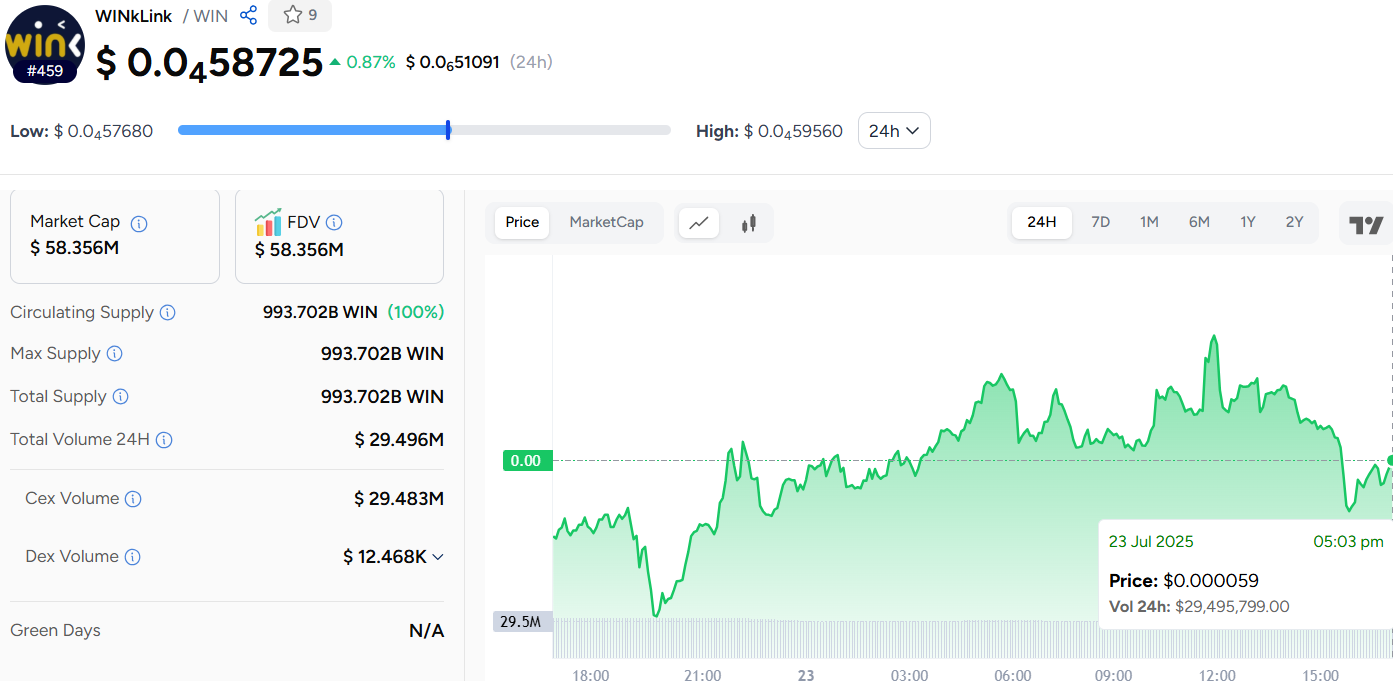The width and height of the screenshot is (1393, 681).
Task: Click Total Volume 24H info icon
Action: (165, 440)
